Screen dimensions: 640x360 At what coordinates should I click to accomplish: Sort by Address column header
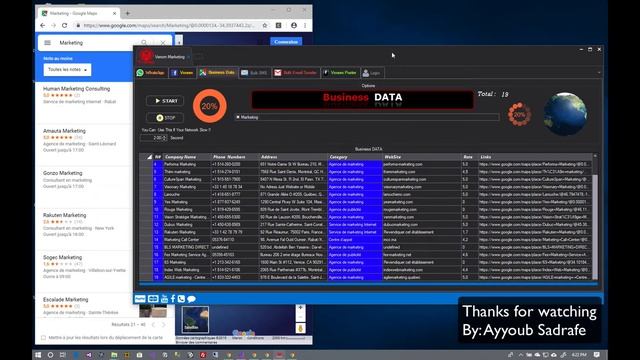point(293,157)
